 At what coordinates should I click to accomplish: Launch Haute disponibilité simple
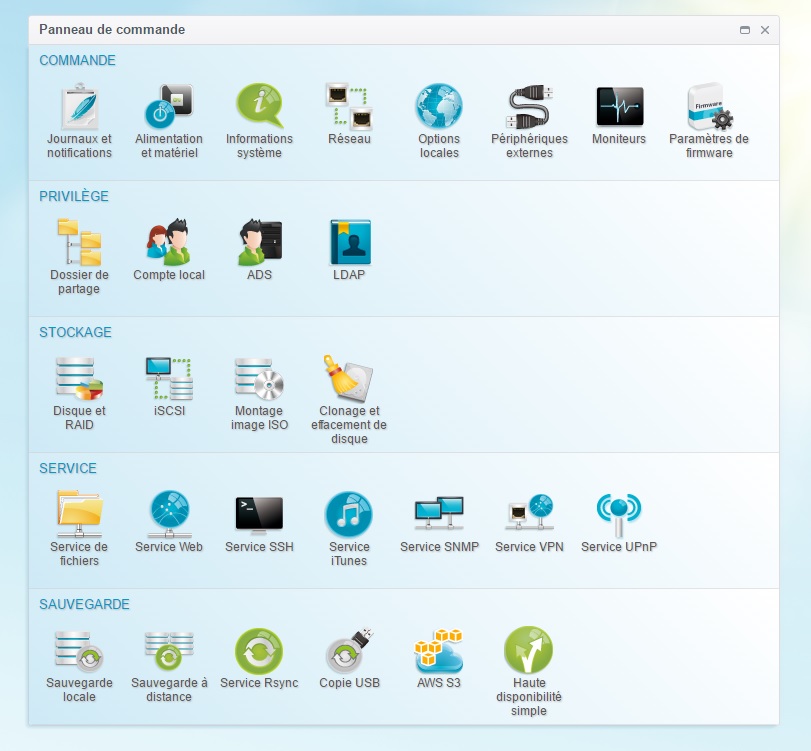click(529, 652)
